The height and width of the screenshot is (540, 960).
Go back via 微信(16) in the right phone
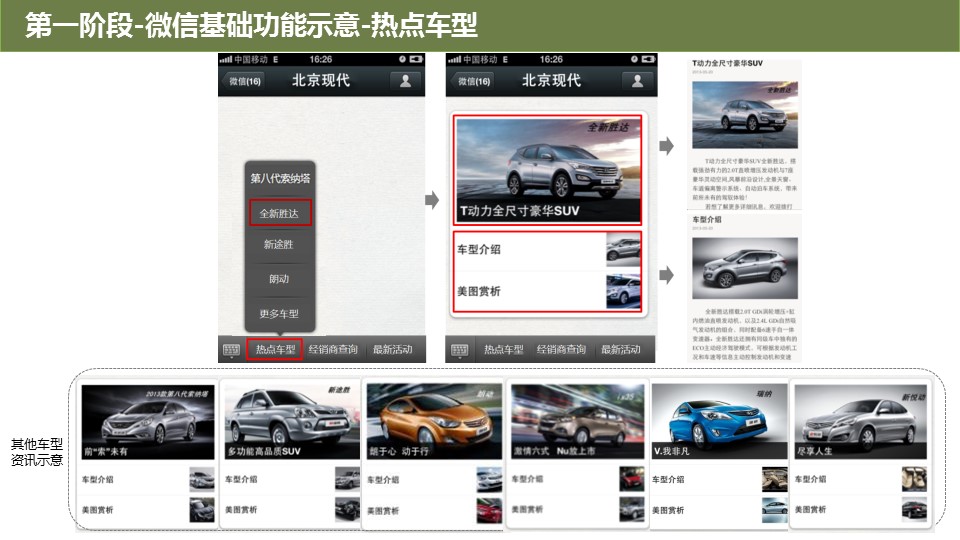point(473,81)
